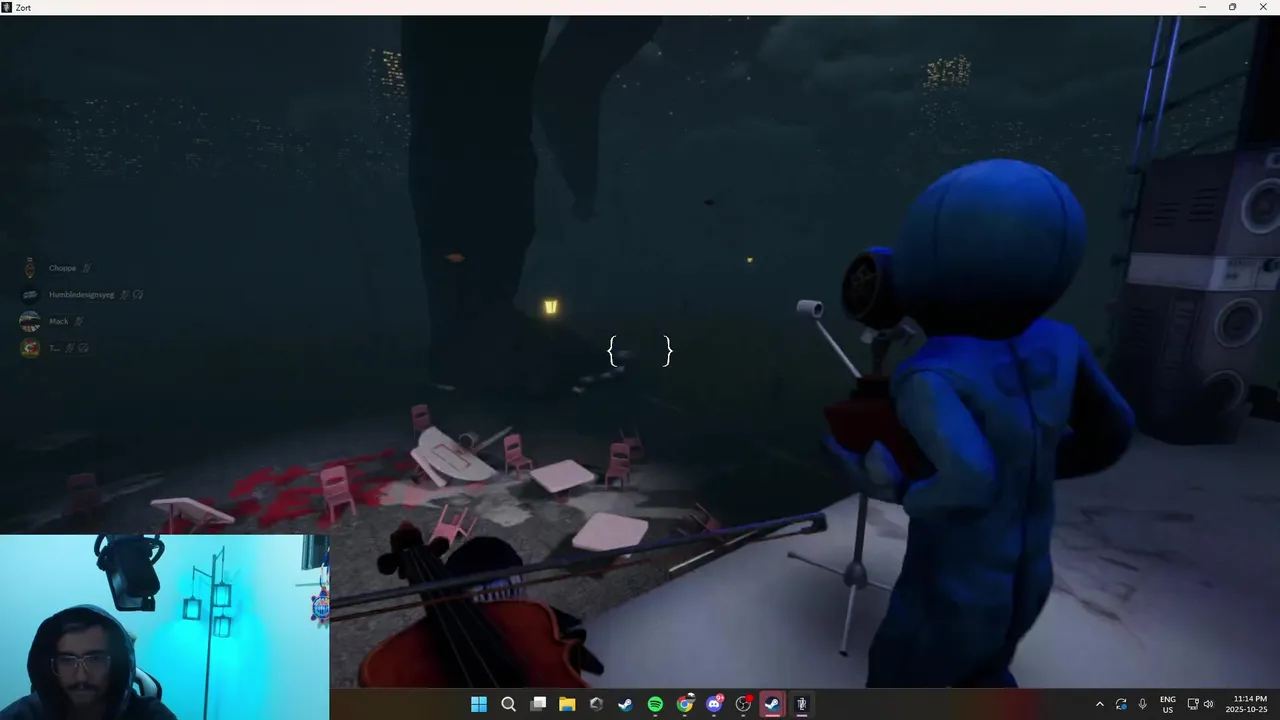Open Task View in the taskbar

(x=538, y=704)
